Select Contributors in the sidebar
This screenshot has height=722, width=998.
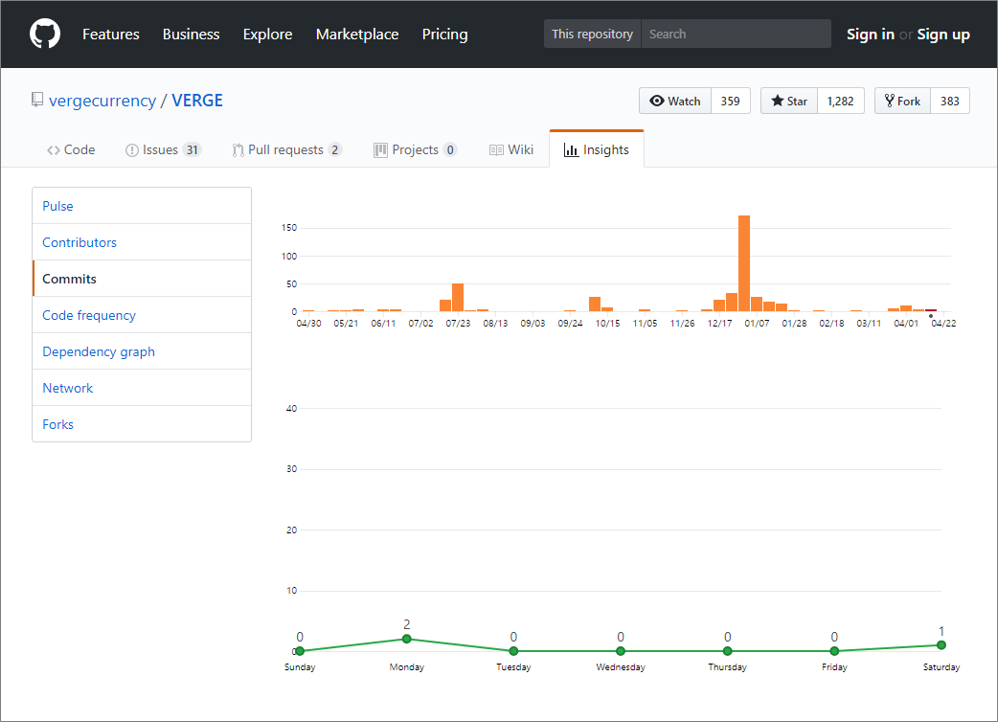(79, 243)
